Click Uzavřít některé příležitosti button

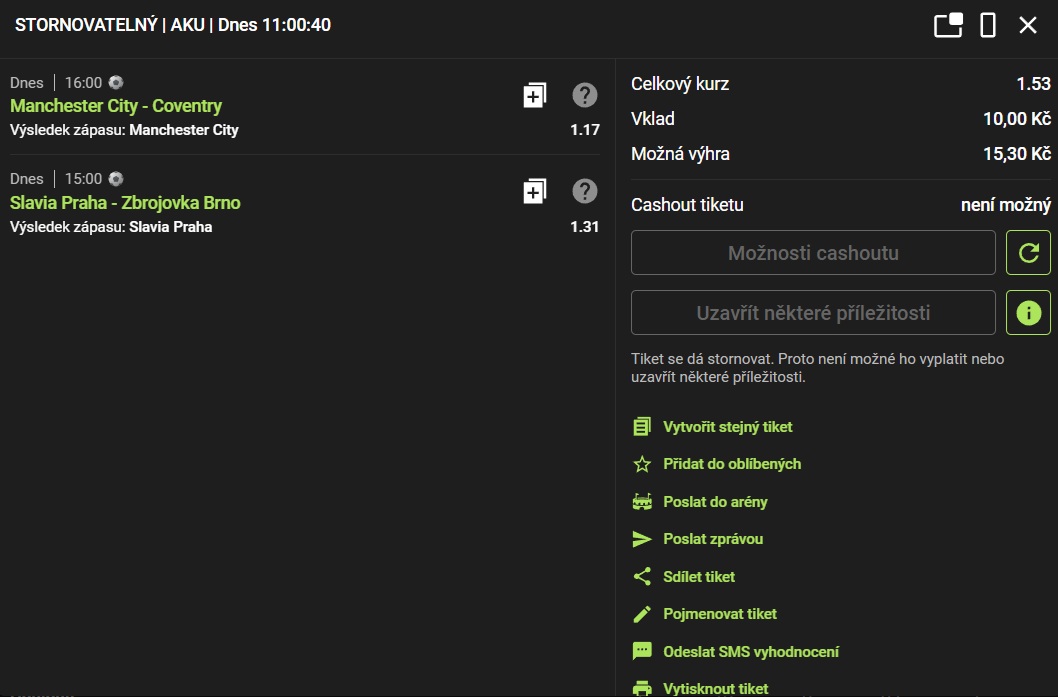(813, 312)
